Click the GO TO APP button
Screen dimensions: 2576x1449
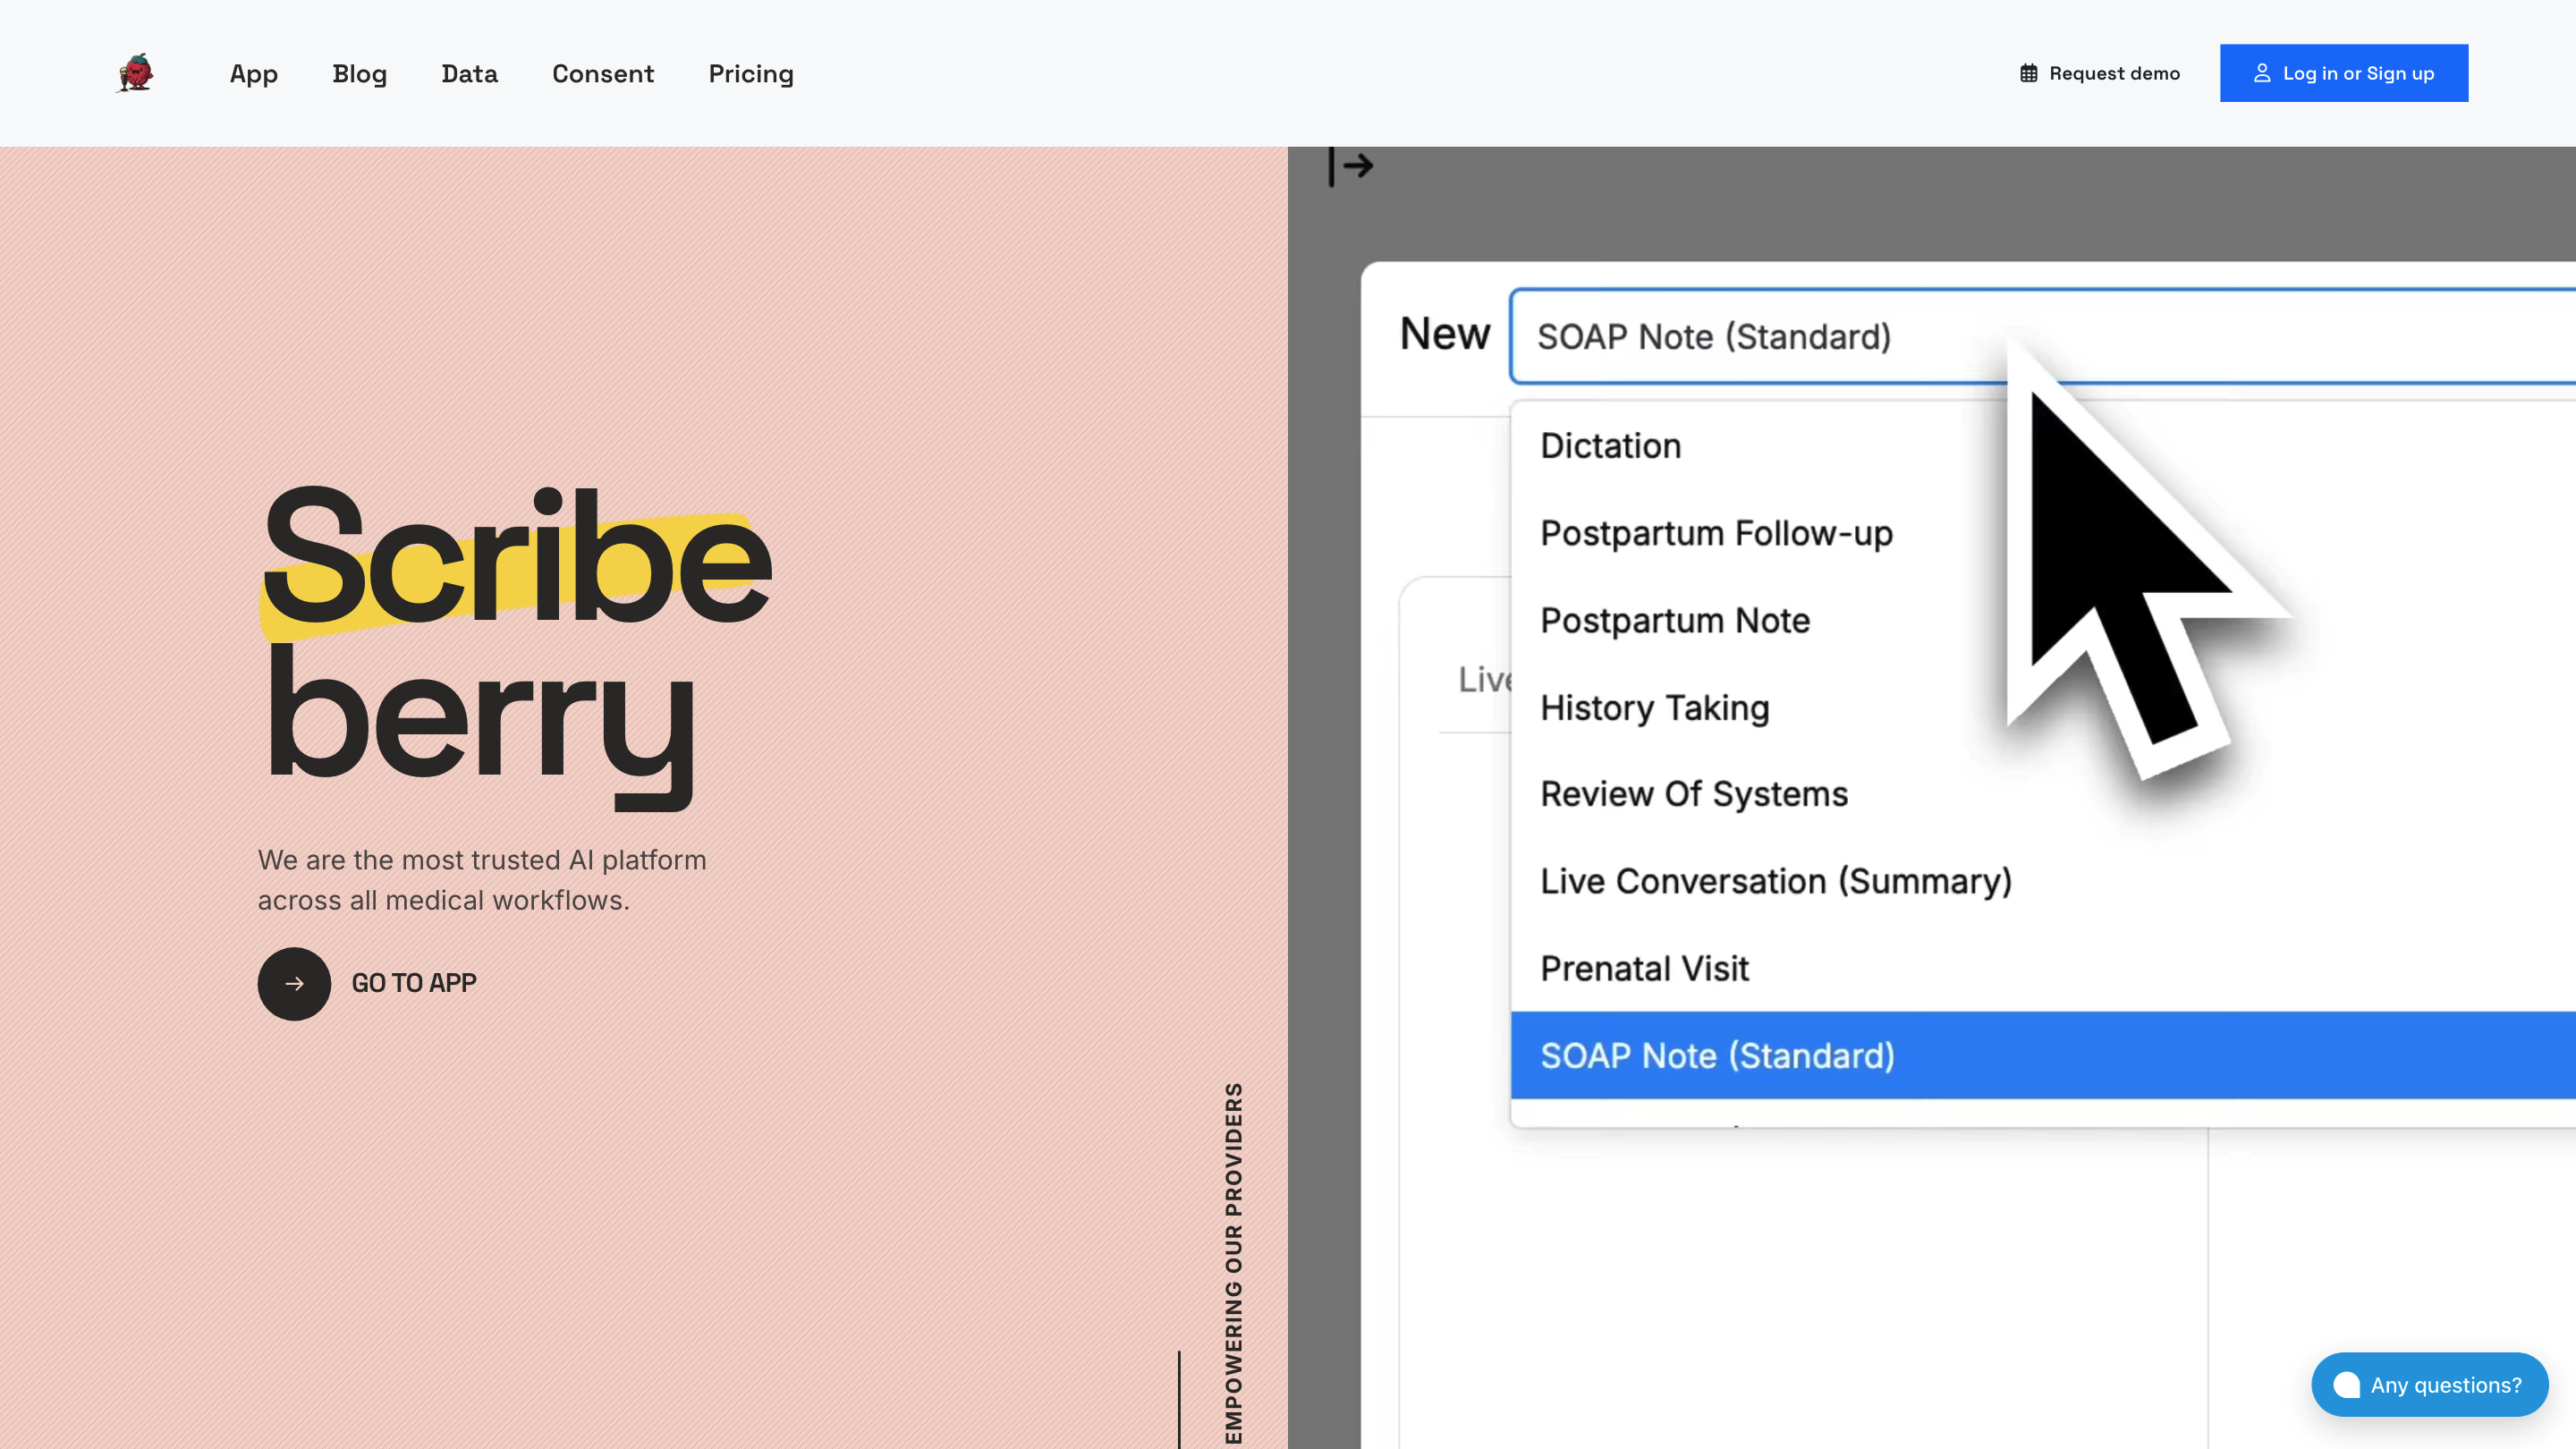pos(413,983)
